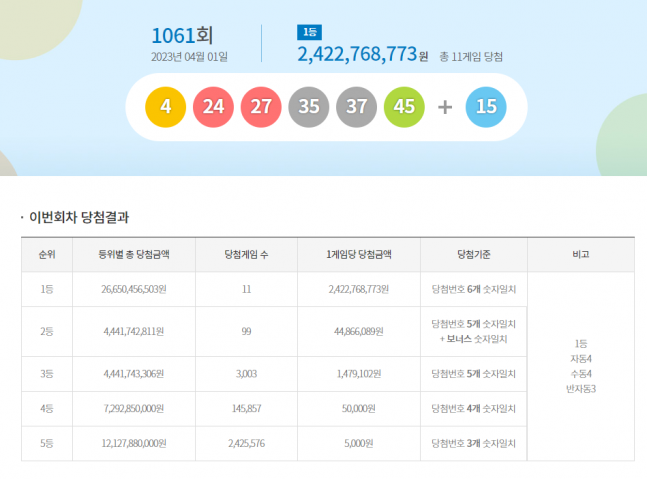Click the 26,650,456,503원 total prize cell
This screenshot has width=647, height=479.
coord(133,289)
